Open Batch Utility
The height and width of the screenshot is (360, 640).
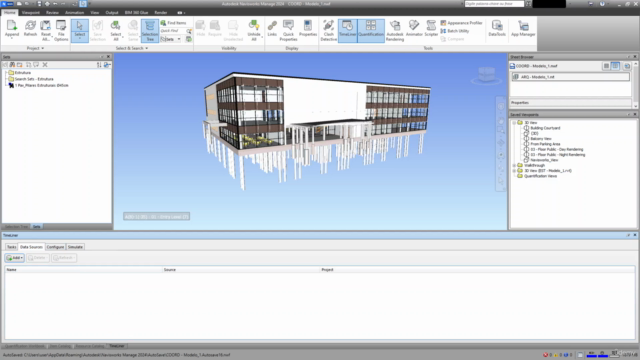coord(455,31)
